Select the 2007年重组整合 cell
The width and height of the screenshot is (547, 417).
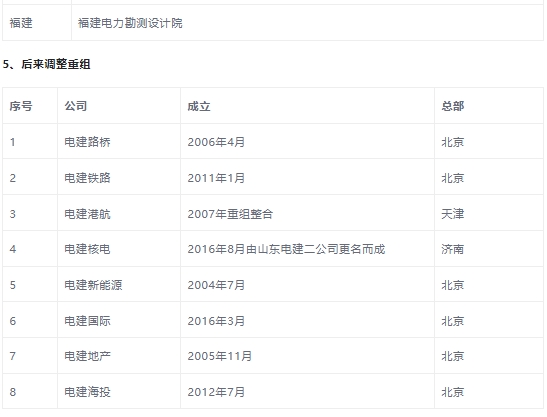230,214
